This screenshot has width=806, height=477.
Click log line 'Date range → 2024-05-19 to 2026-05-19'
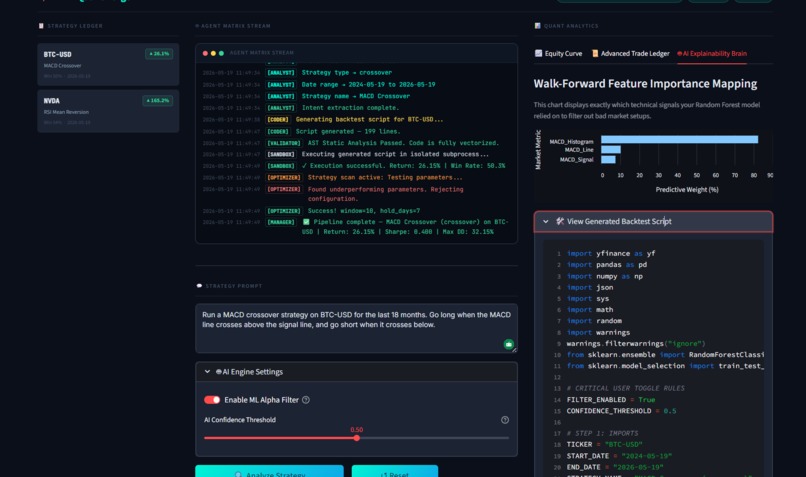(x=368, y=84)
